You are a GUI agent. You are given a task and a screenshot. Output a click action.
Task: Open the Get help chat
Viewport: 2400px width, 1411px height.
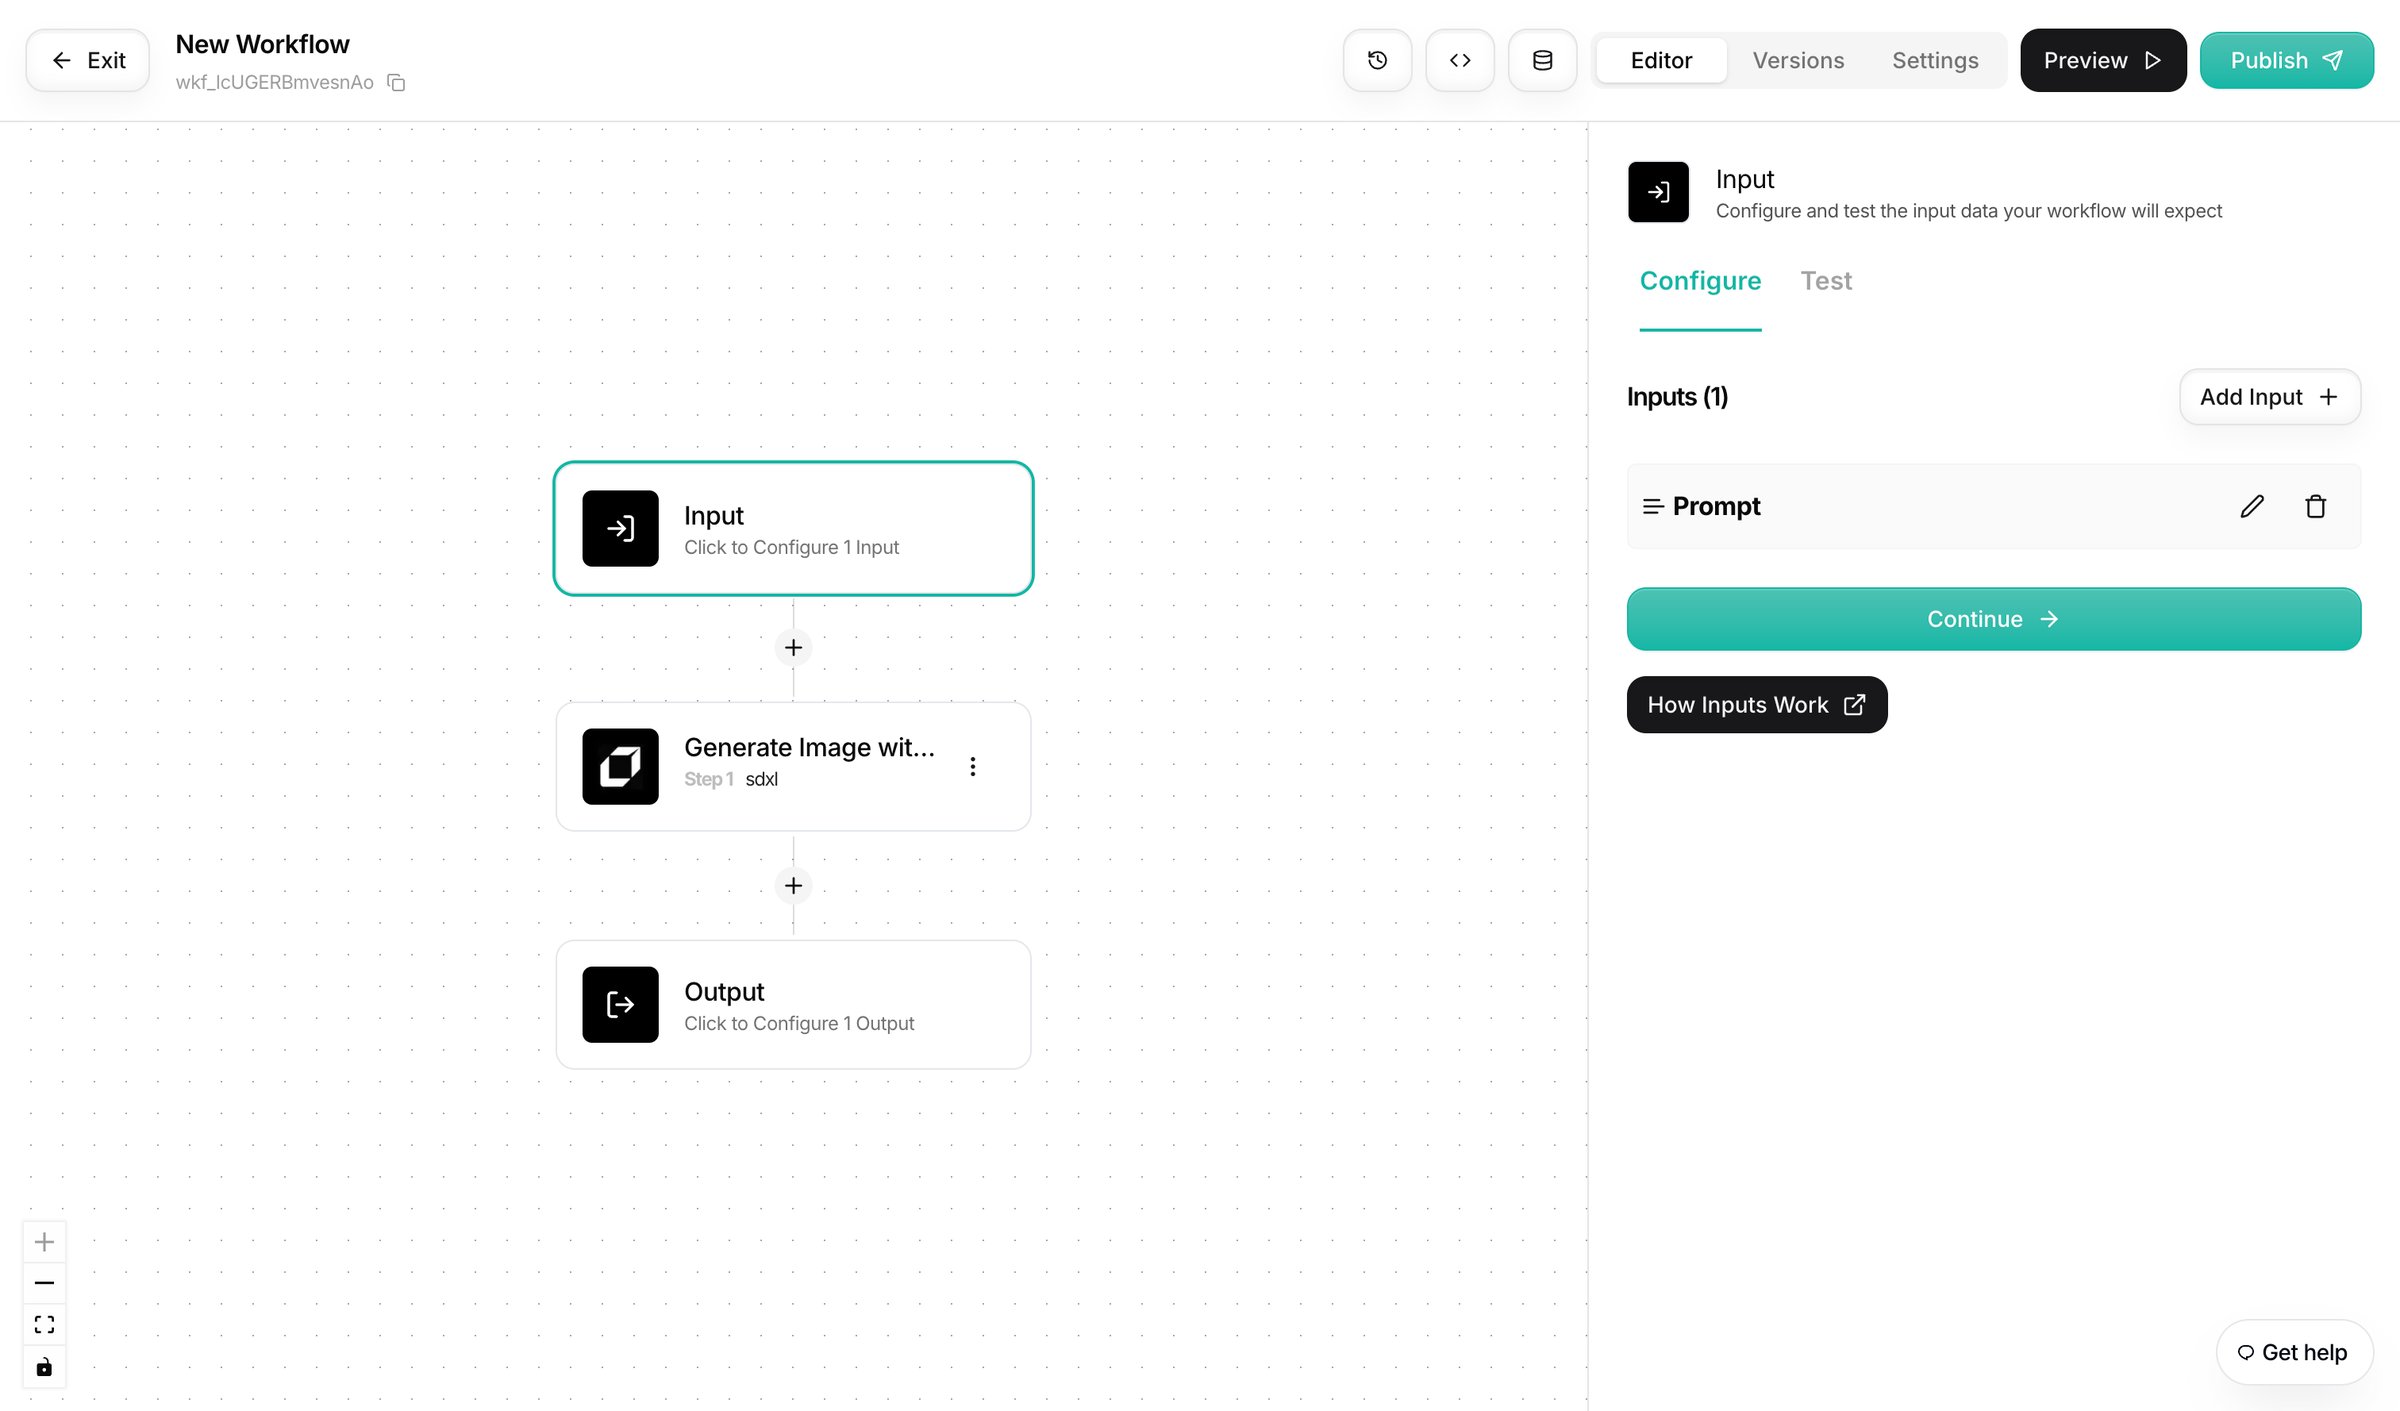(2294, 1352)
